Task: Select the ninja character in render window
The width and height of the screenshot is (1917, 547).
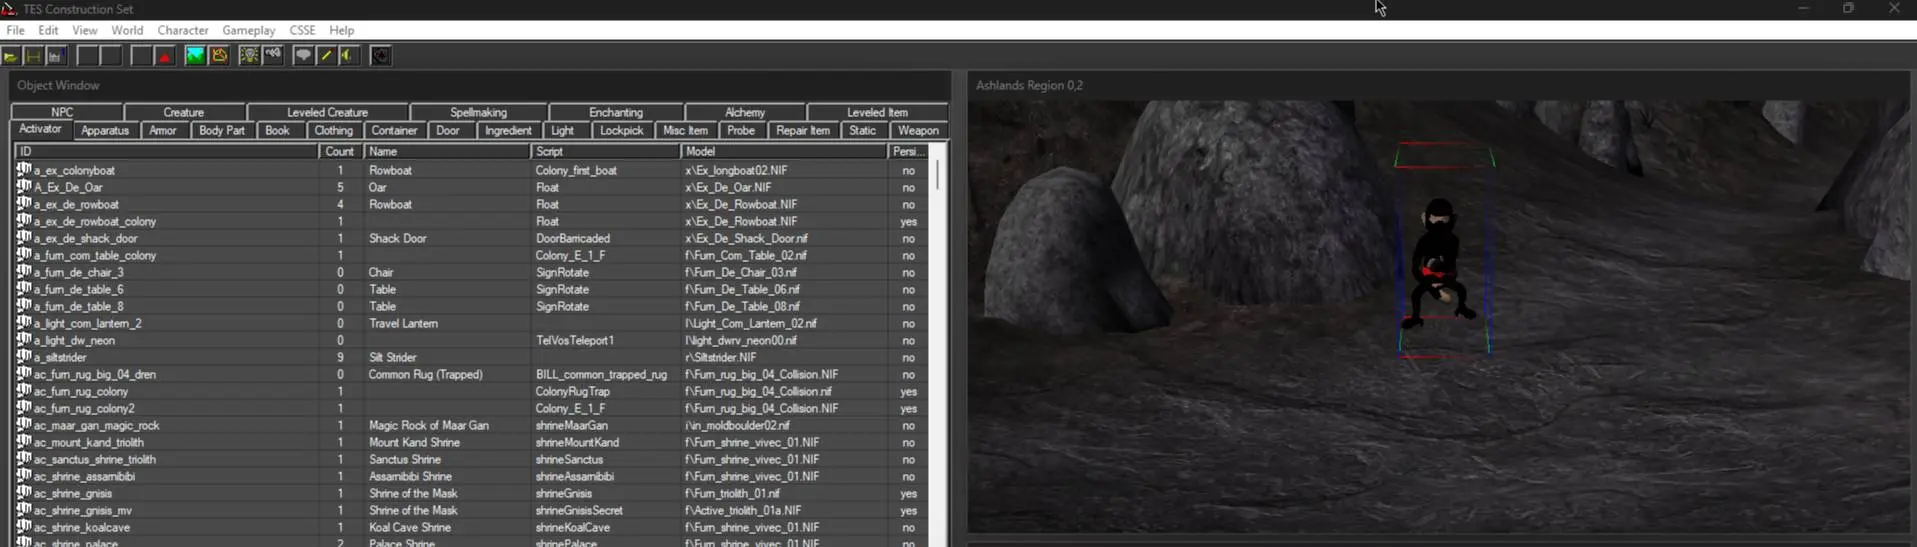Action: coord(1440,262)
